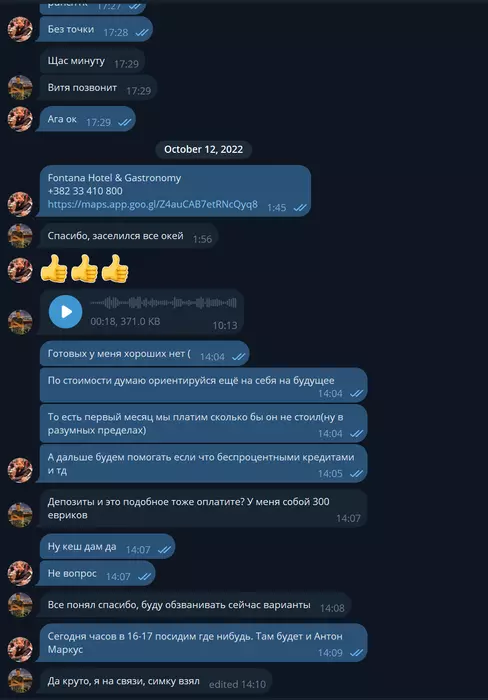
Task: Click read checkmarks on "Не вопрос" message
Action: pyautogui.click(x=144, y=577)
